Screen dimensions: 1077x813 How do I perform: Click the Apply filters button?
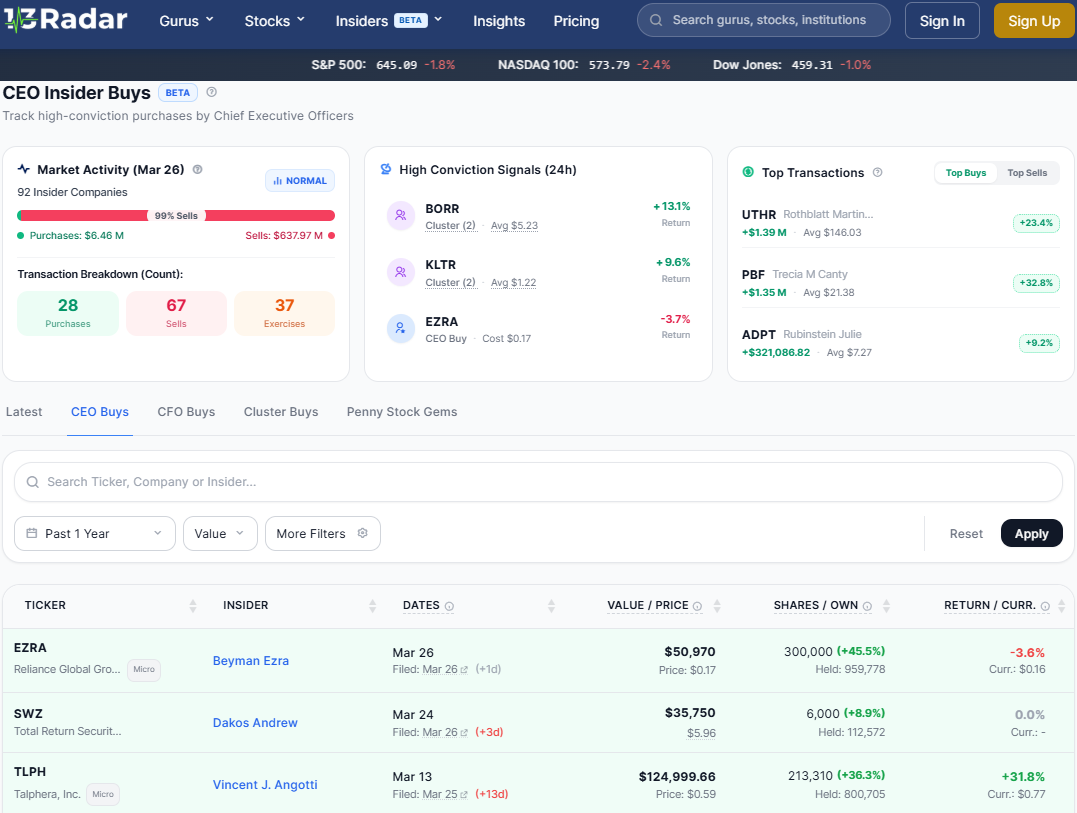tap(1031, 534)
